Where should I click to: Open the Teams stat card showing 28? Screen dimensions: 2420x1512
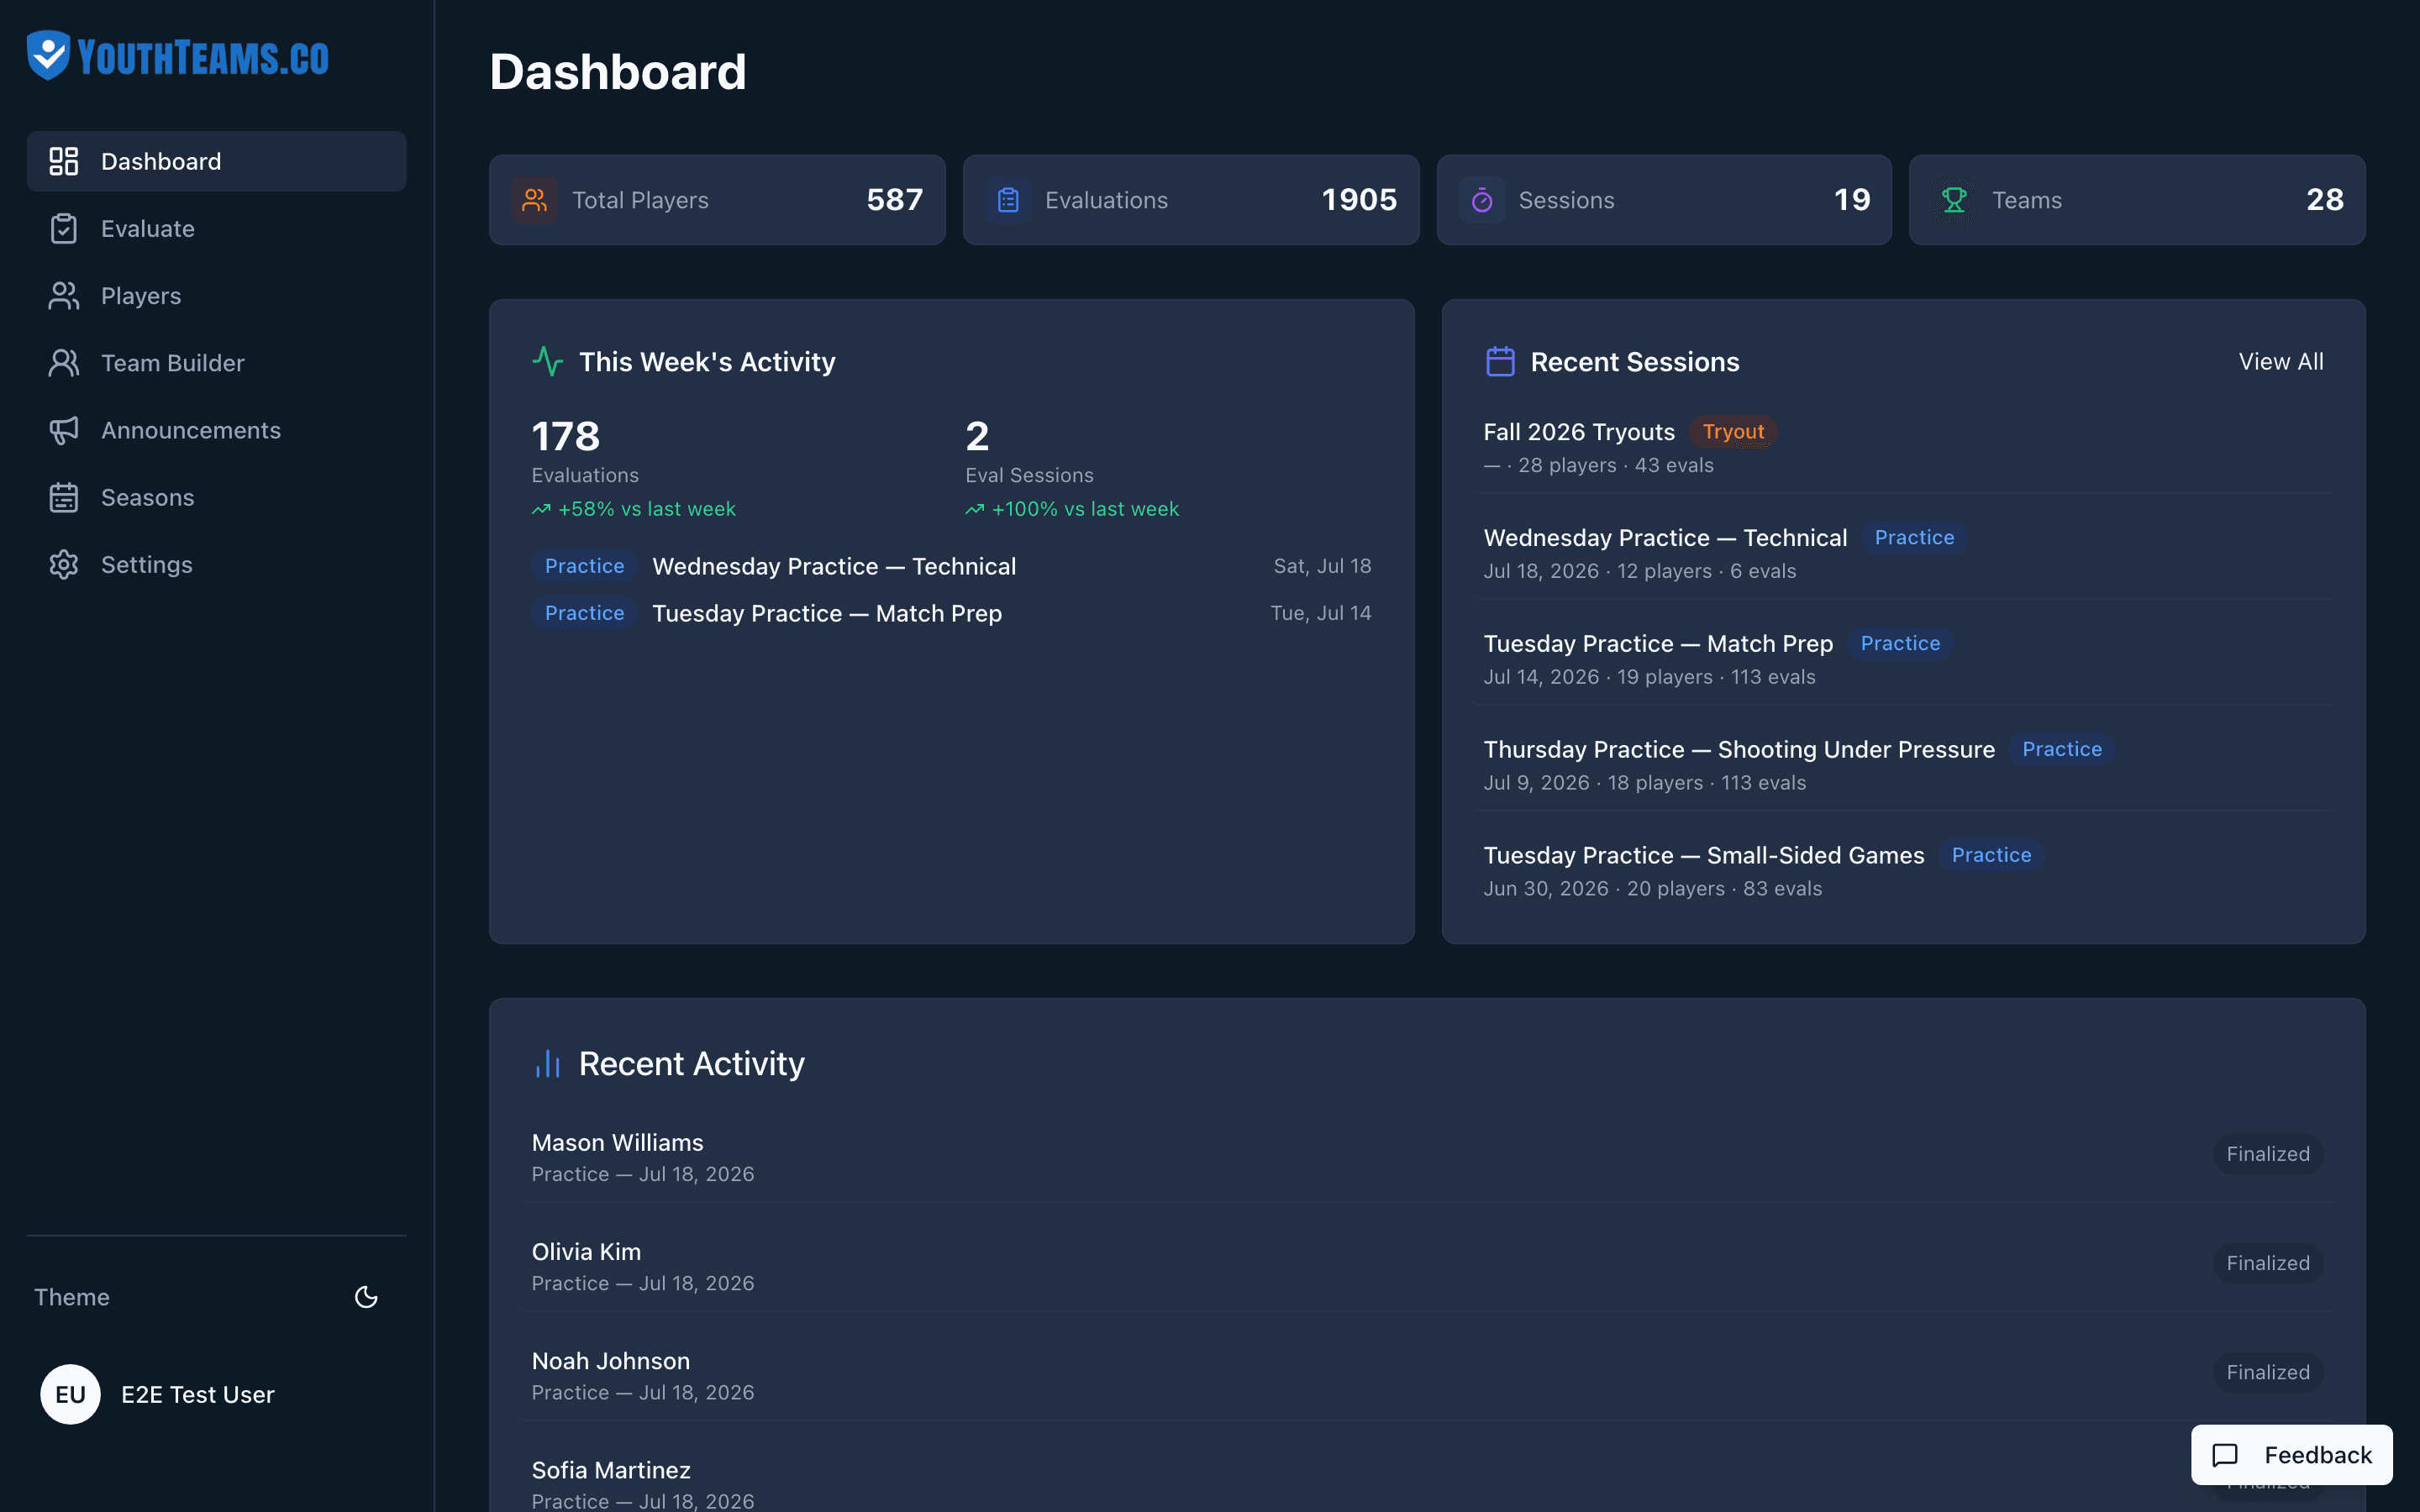point(2137,200)
